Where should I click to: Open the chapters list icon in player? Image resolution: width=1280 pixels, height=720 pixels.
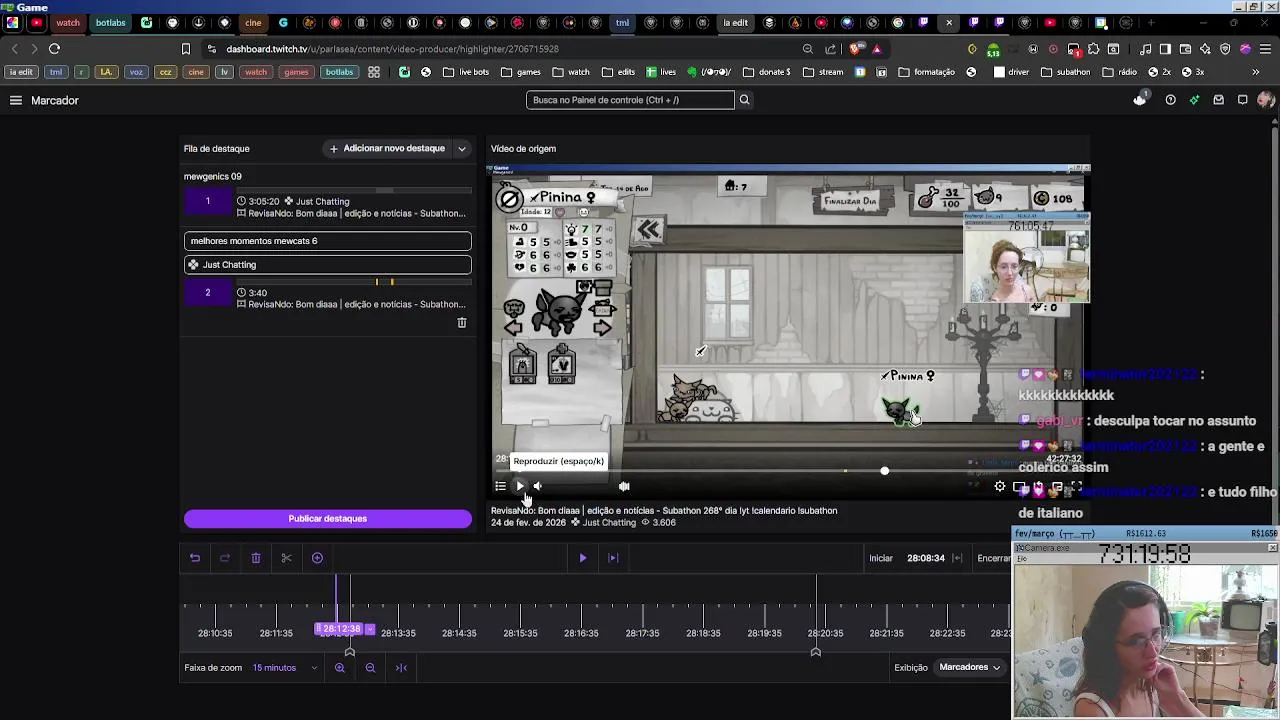click(500, 486)
